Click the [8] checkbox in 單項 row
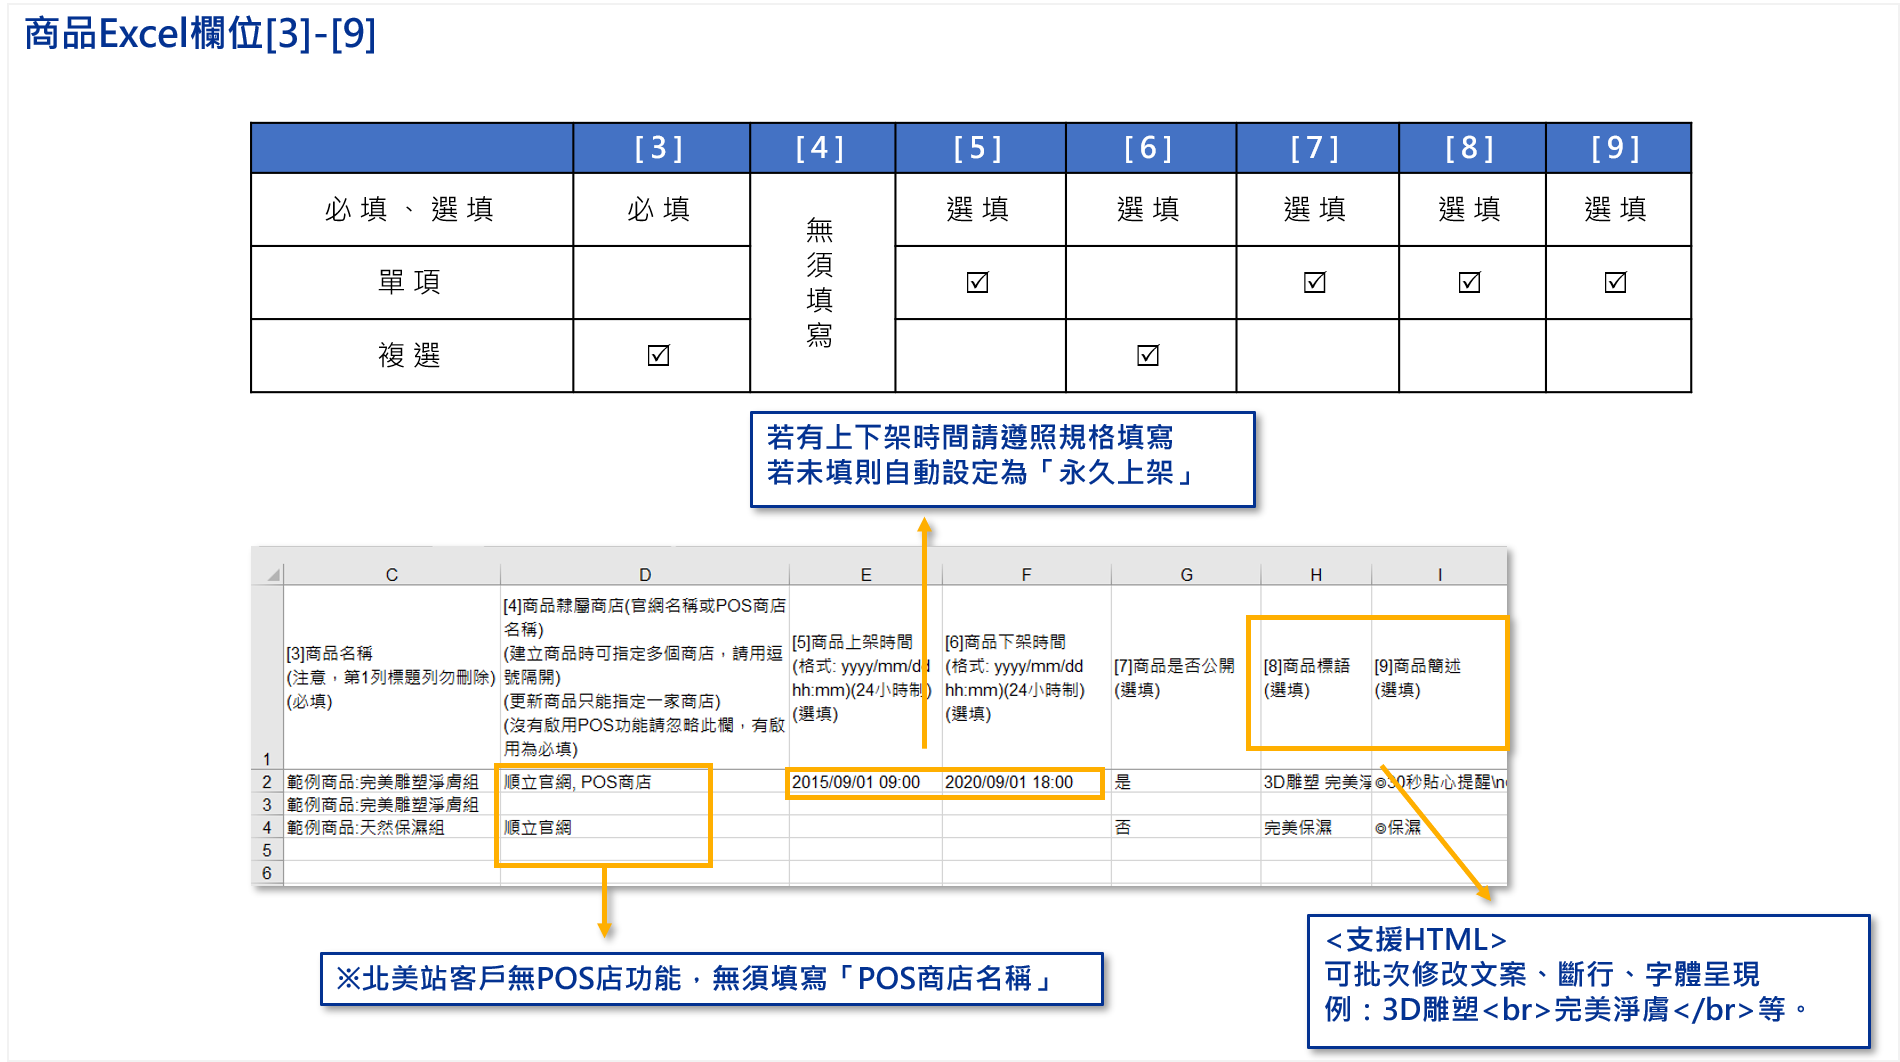This screenshot has height=1062, width=1900. point(1469,282)
